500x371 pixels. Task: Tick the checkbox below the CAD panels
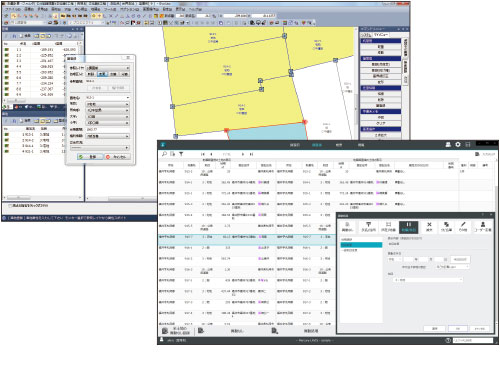tap(10, 206)
